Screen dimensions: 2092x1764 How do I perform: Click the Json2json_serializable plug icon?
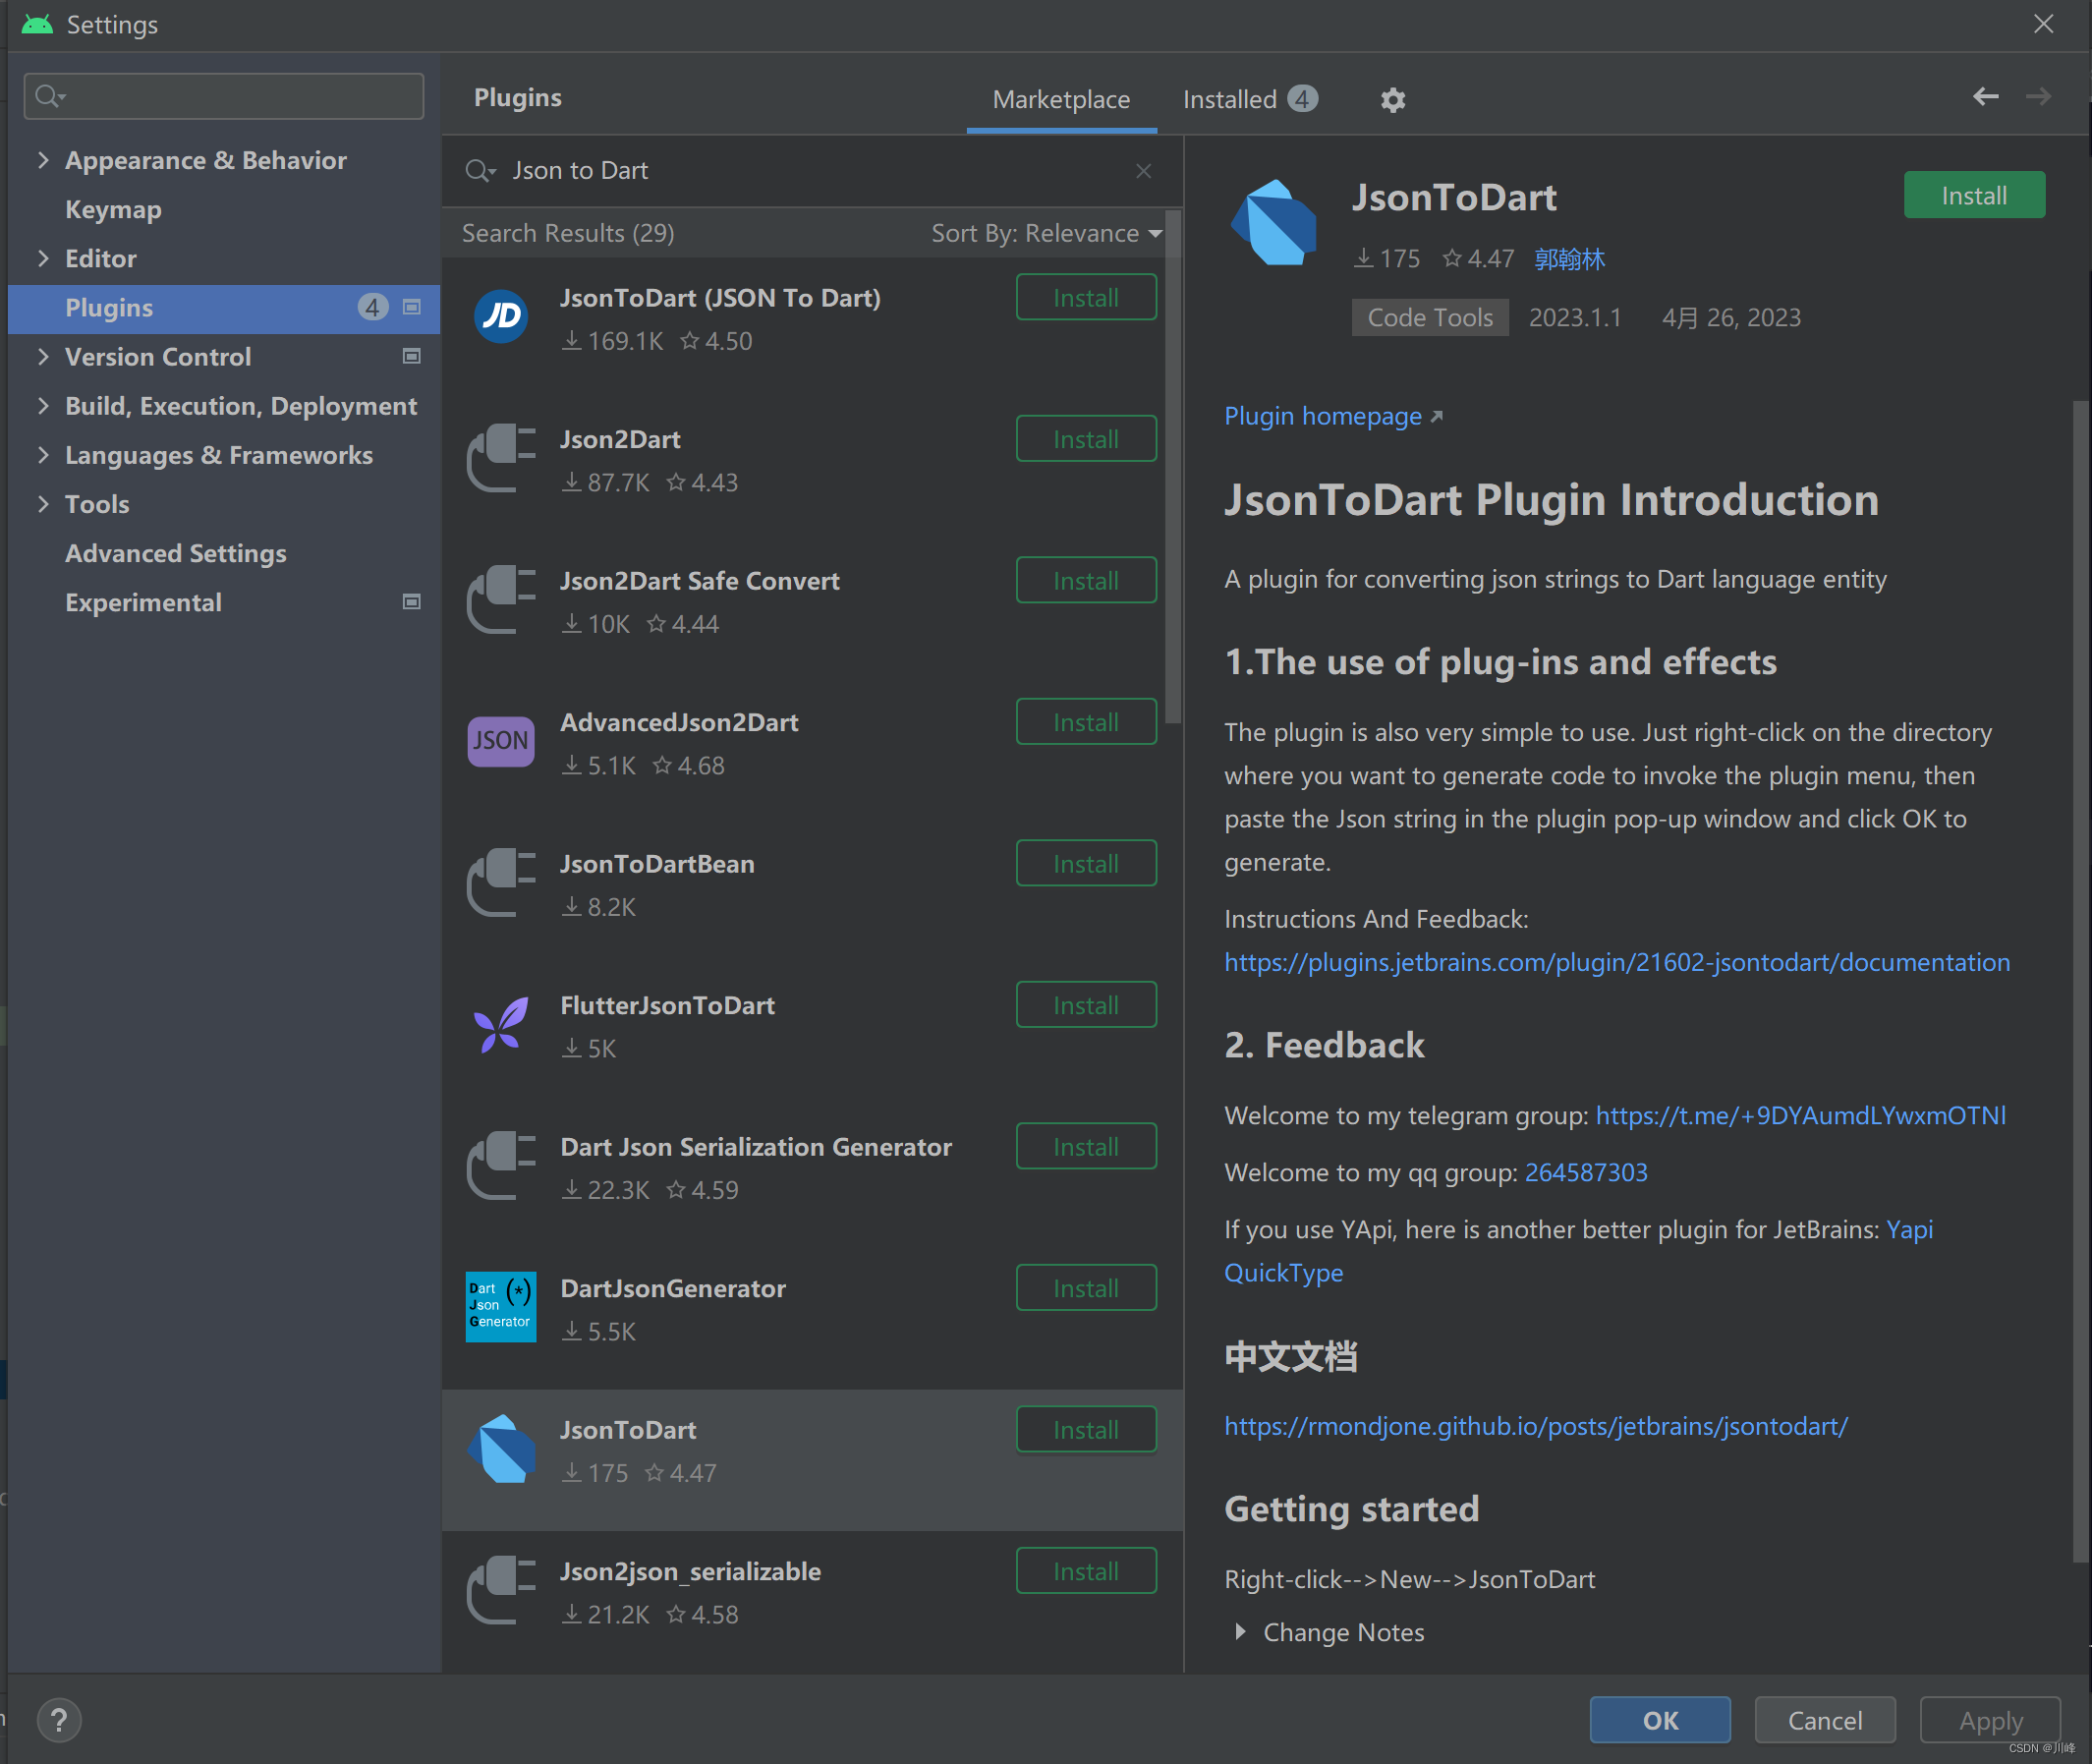(501, 1590)
